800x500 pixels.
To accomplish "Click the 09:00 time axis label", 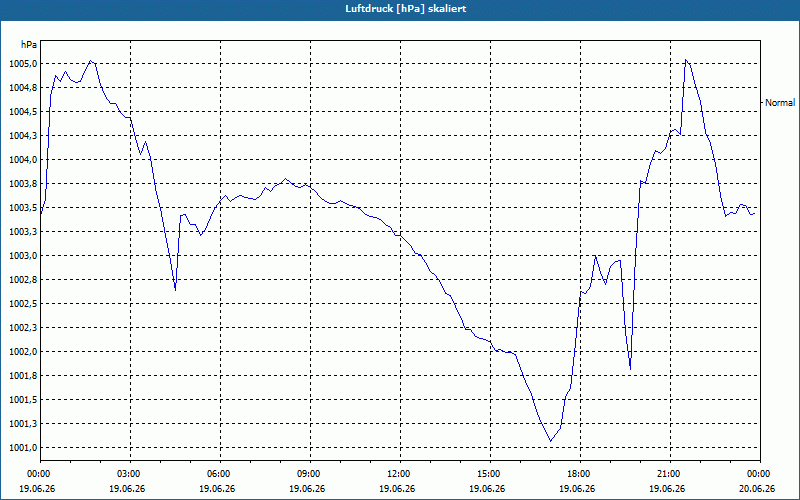I will (x=310, y=474).
